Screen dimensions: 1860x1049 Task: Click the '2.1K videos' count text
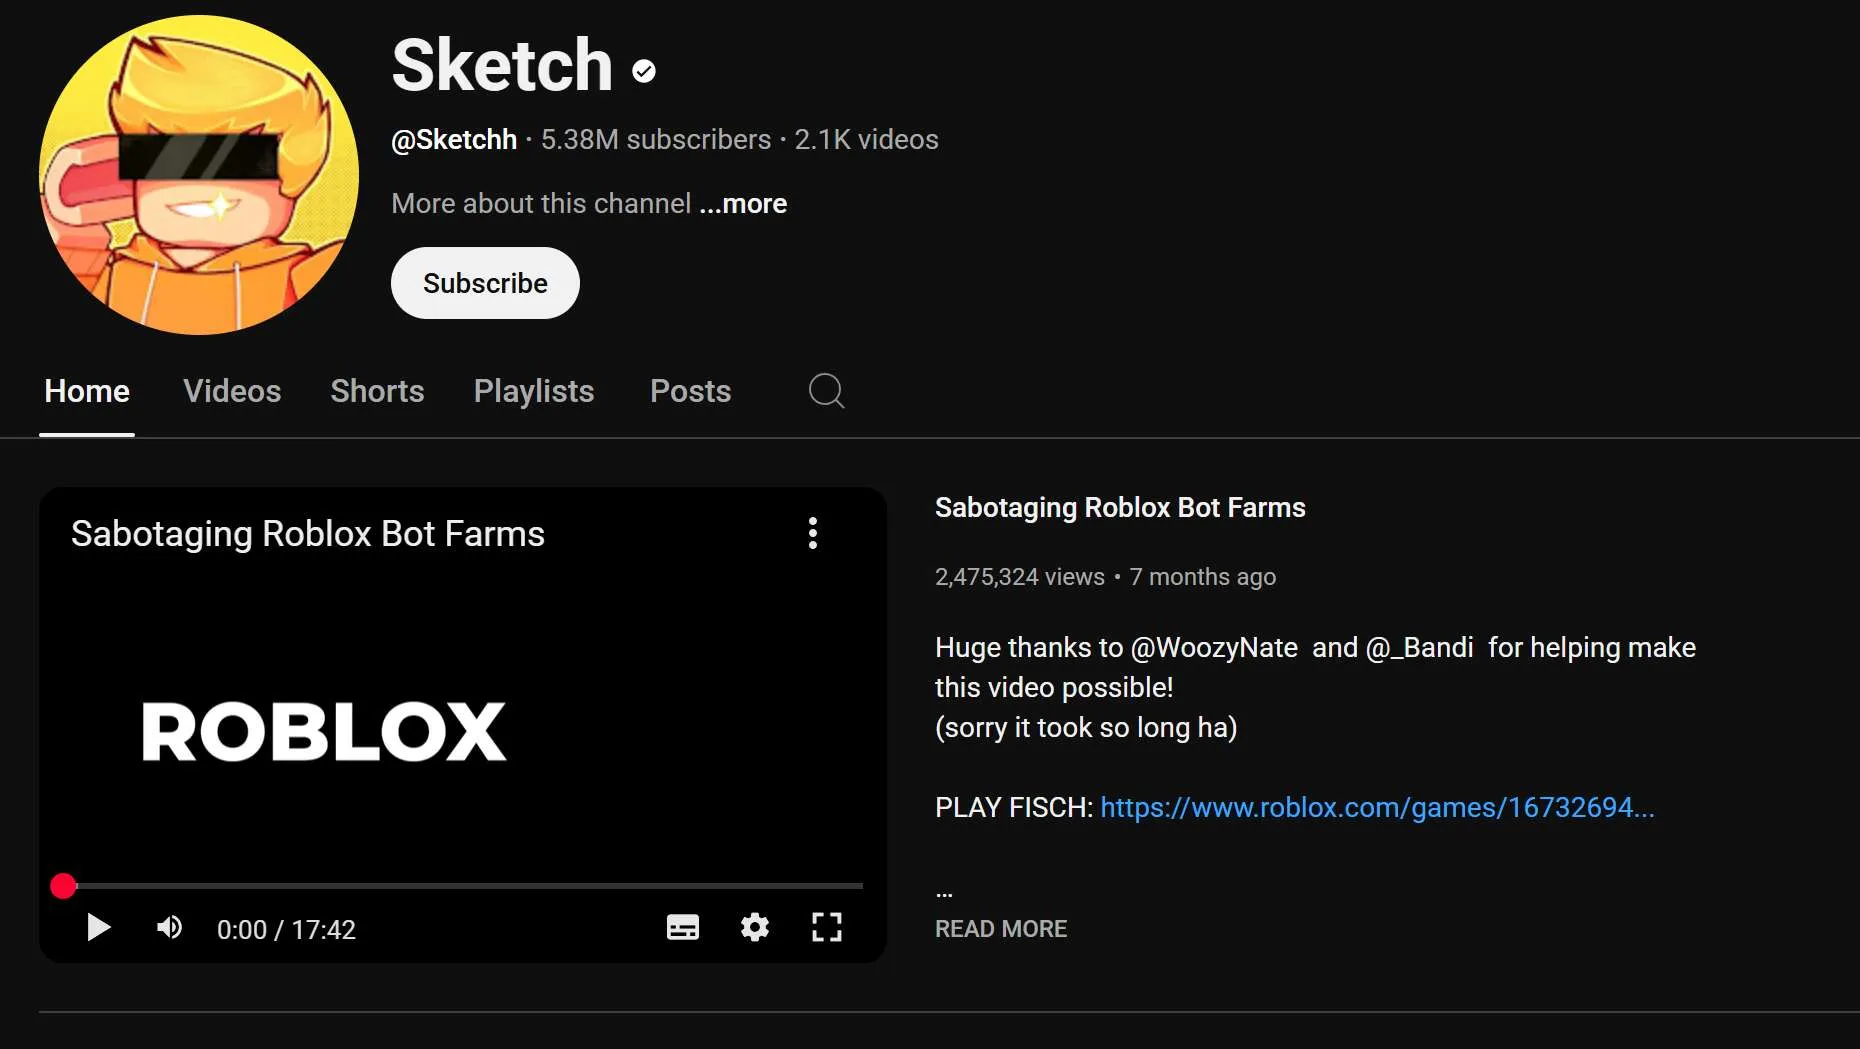coord(867,140)
